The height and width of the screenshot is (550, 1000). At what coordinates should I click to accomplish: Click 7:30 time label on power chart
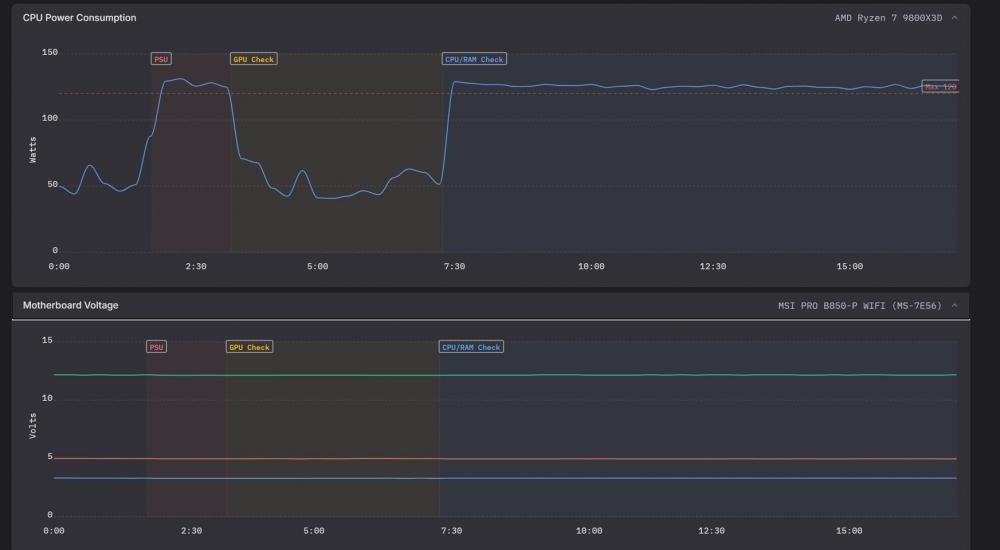point(454,266)
